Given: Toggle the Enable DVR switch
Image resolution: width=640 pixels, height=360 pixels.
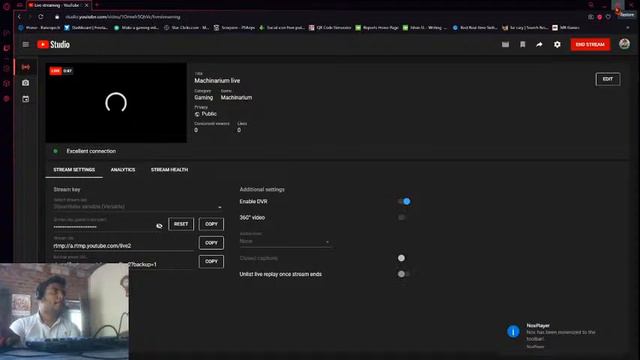Looking at the screenshot, I should [404, 201].
